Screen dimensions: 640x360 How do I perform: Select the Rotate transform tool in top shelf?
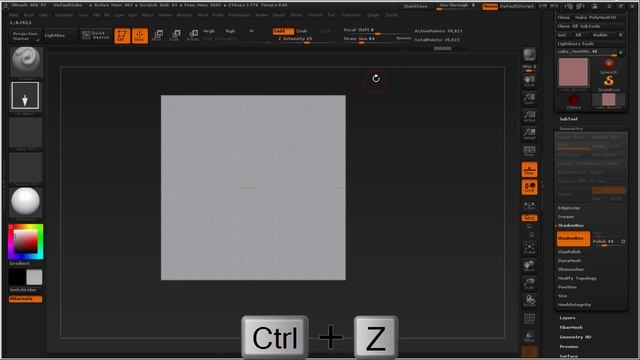point(193,36)
